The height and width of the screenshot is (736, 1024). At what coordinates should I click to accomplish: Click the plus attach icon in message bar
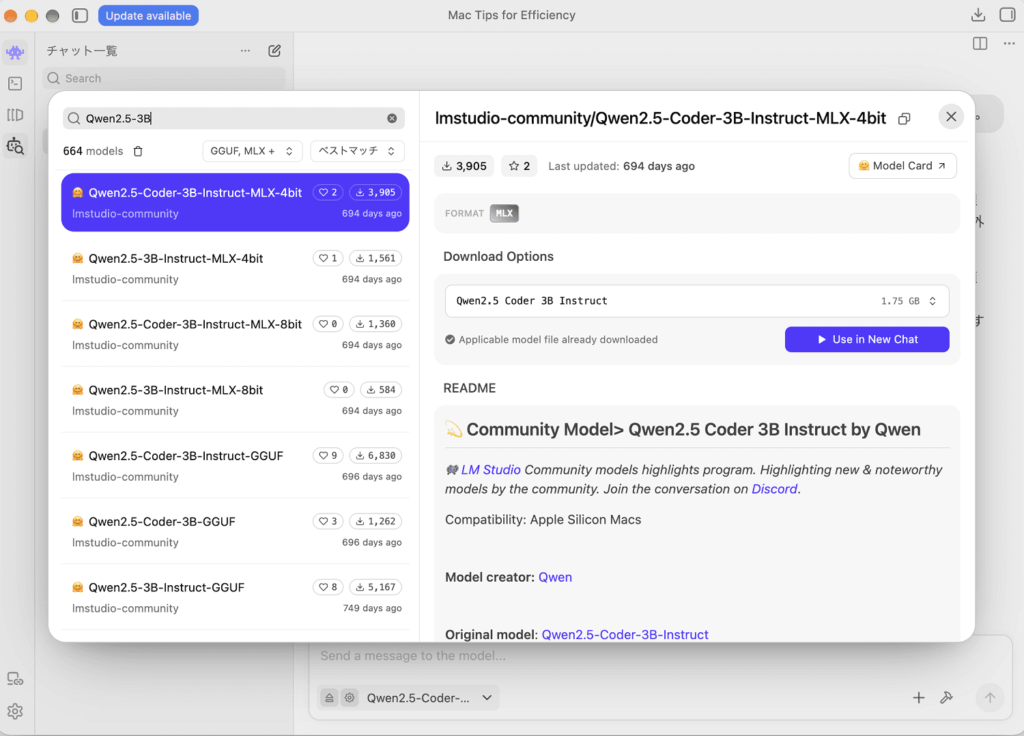tap(918, 697)
